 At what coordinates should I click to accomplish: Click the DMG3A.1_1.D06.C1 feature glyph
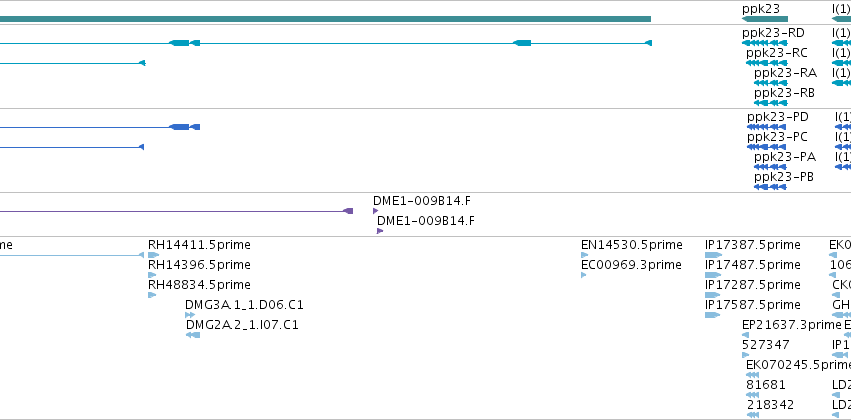(190, 315)
